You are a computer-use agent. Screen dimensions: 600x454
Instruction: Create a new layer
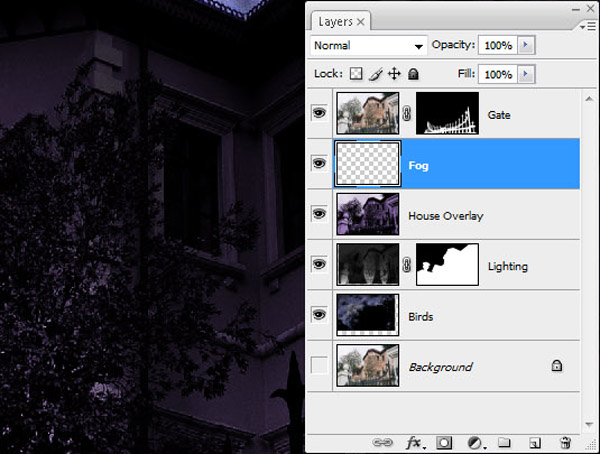pyautogui.click(x=535, y=443)
